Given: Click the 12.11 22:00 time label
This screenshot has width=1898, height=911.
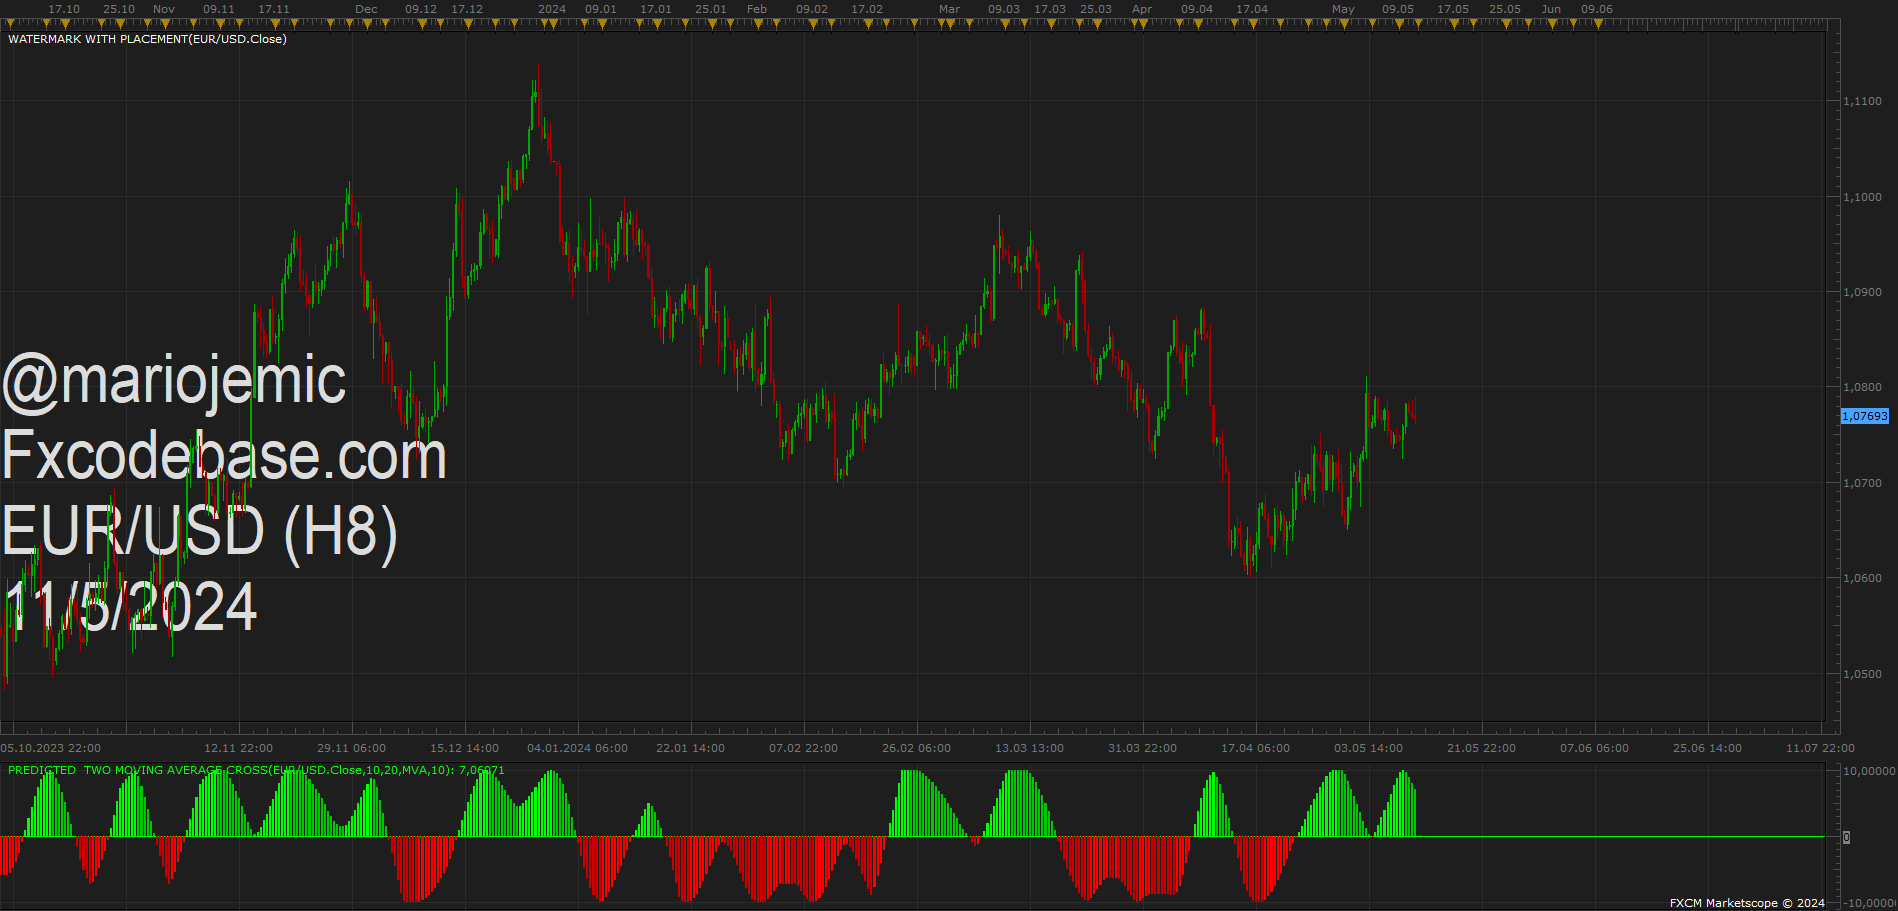Looking at the screenshot, I should tap(239, 748).
